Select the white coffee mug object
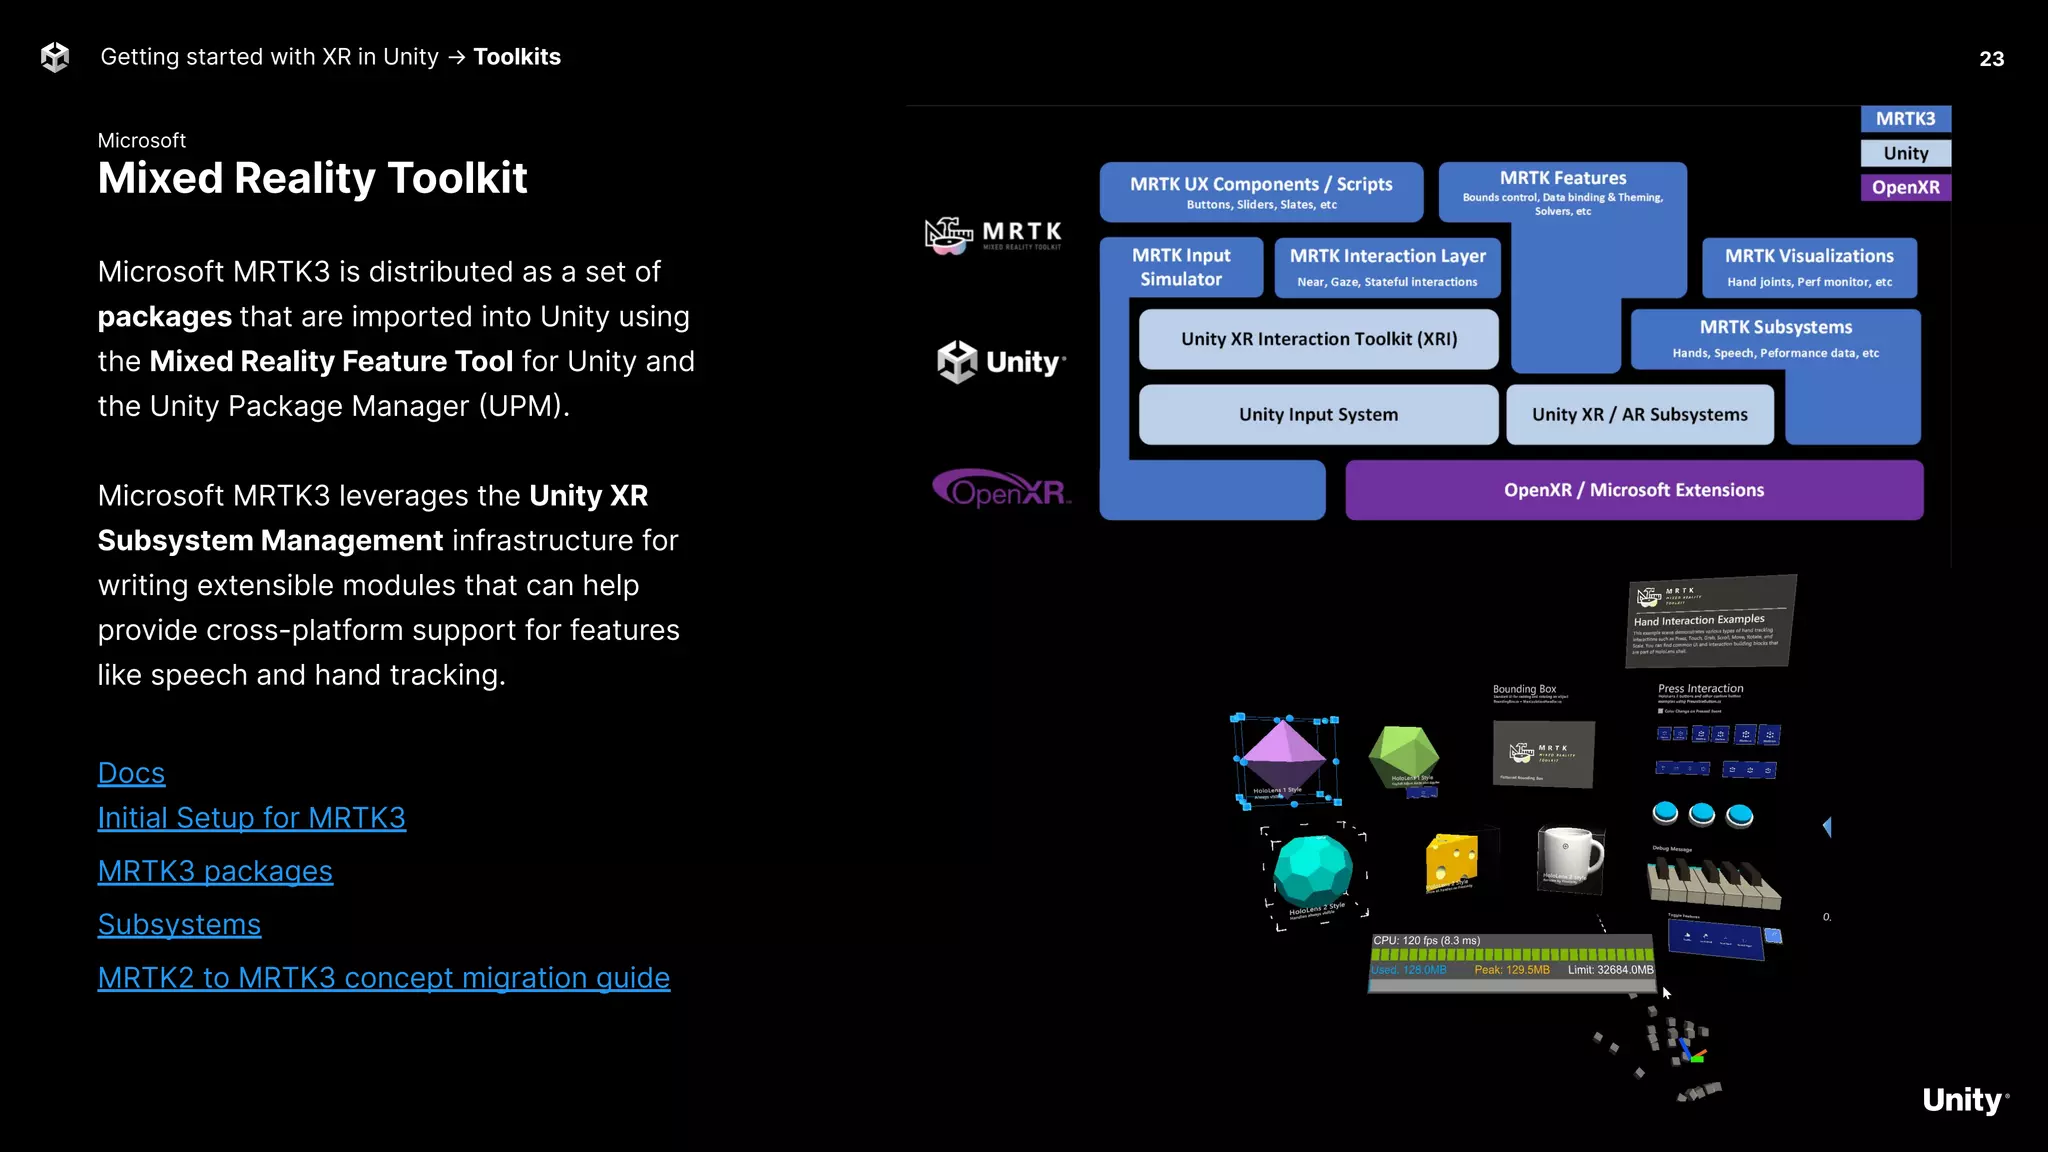Image resolution: width=2048 pixels, height=1152 pixels. tap(1570, 855)
